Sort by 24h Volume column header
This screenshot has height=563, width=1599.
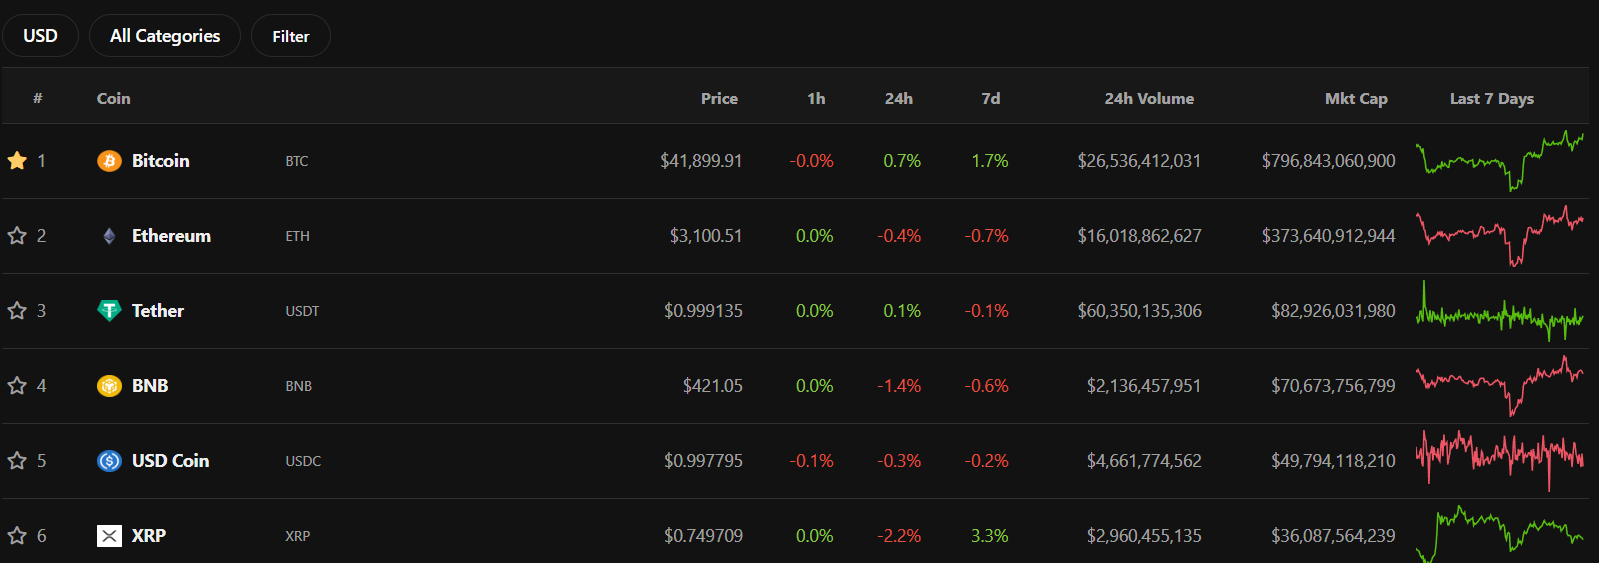pos(1149,99)
